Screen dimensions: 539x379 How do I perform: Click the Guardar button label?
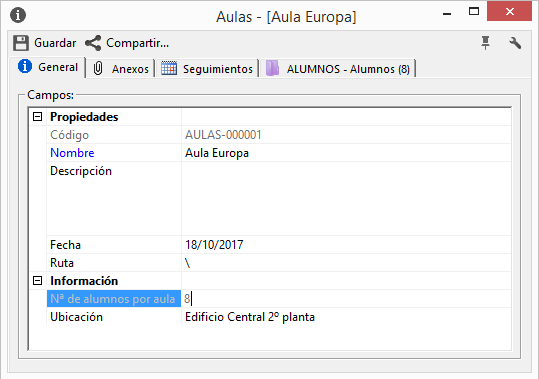coord(55,43)
